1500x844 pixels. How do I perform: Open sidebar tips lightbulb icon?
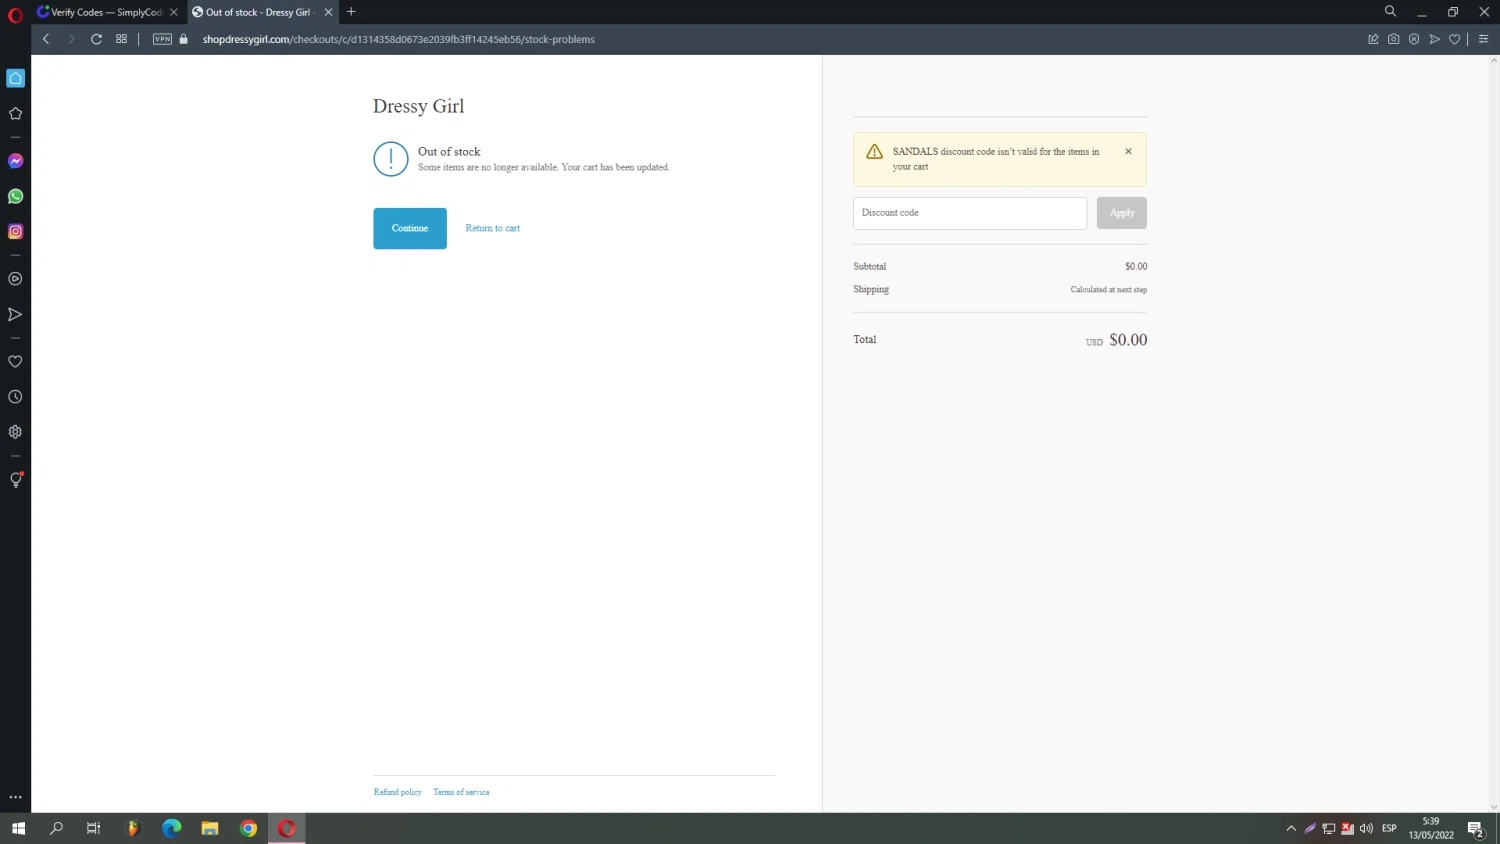coord(15,480)
